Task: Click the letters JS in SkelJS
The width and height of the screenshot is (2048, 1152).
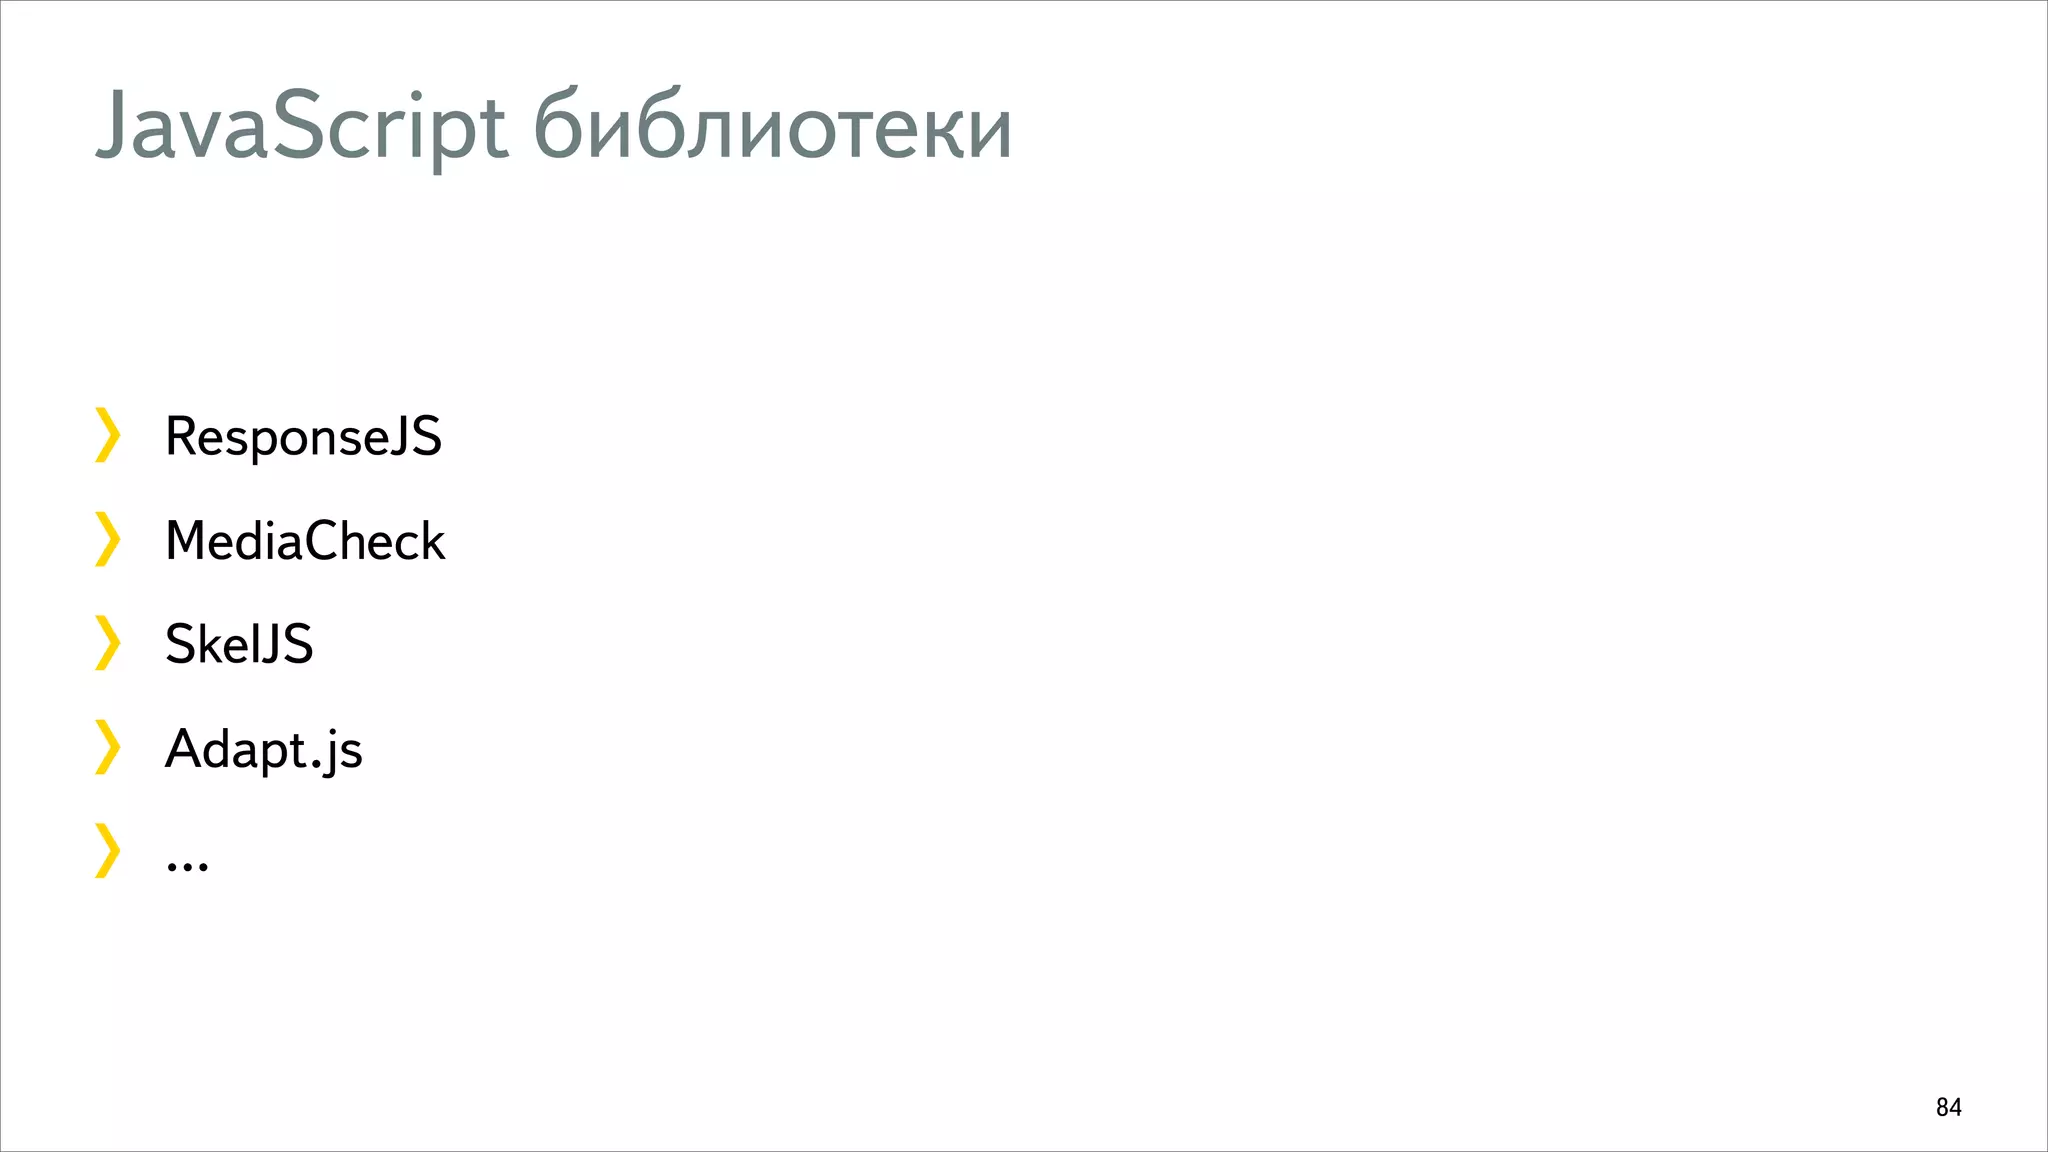Action: pyautogui.click(x=284, y=644)
